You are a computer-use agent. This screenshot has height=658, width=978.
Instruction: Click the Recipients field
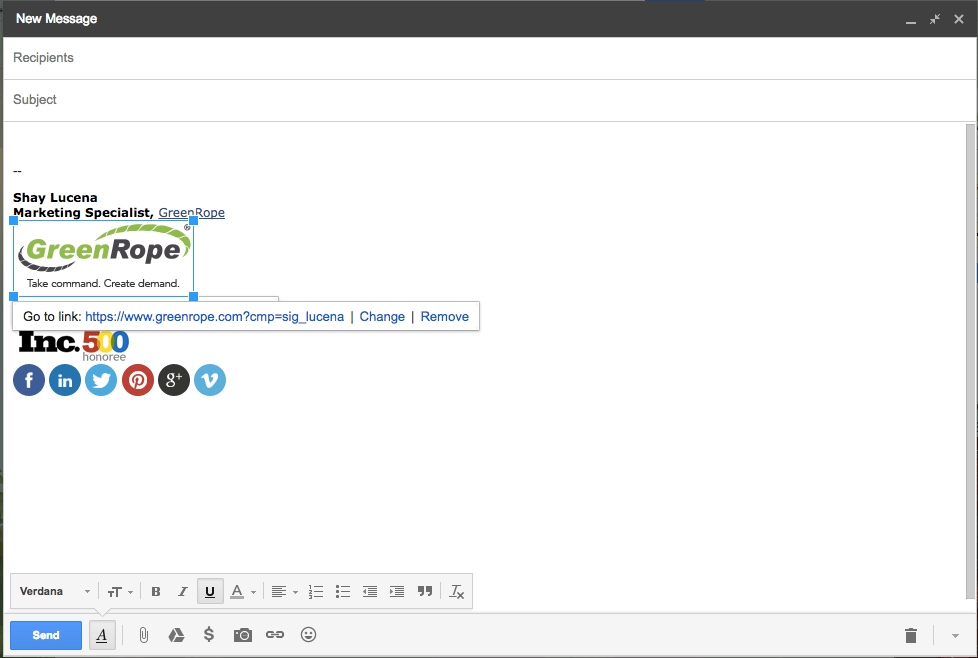click(489, 58)
